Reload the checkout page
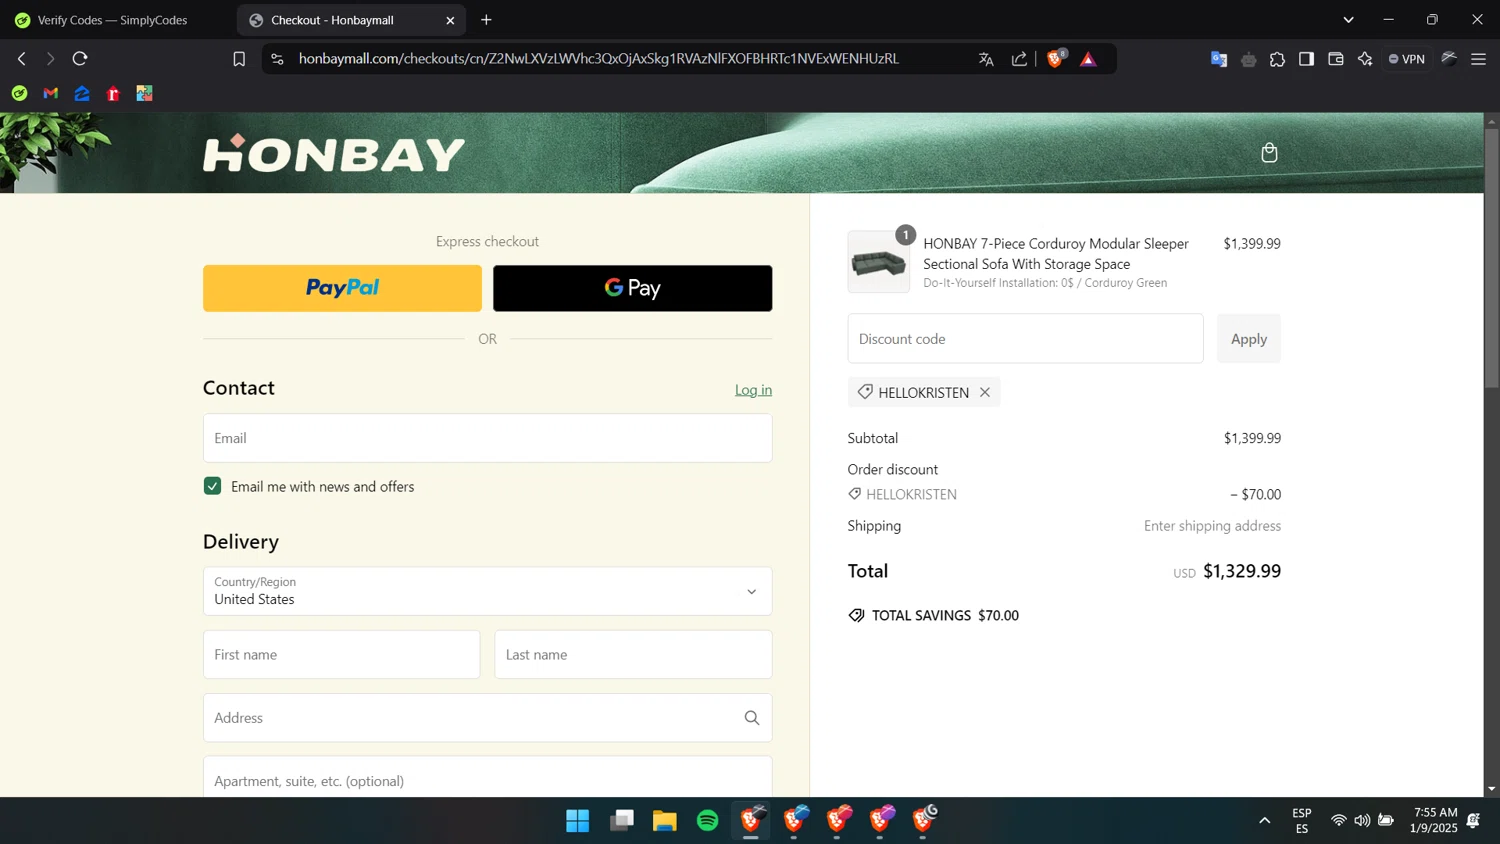 pyautogui.click(x=80, y=59)
